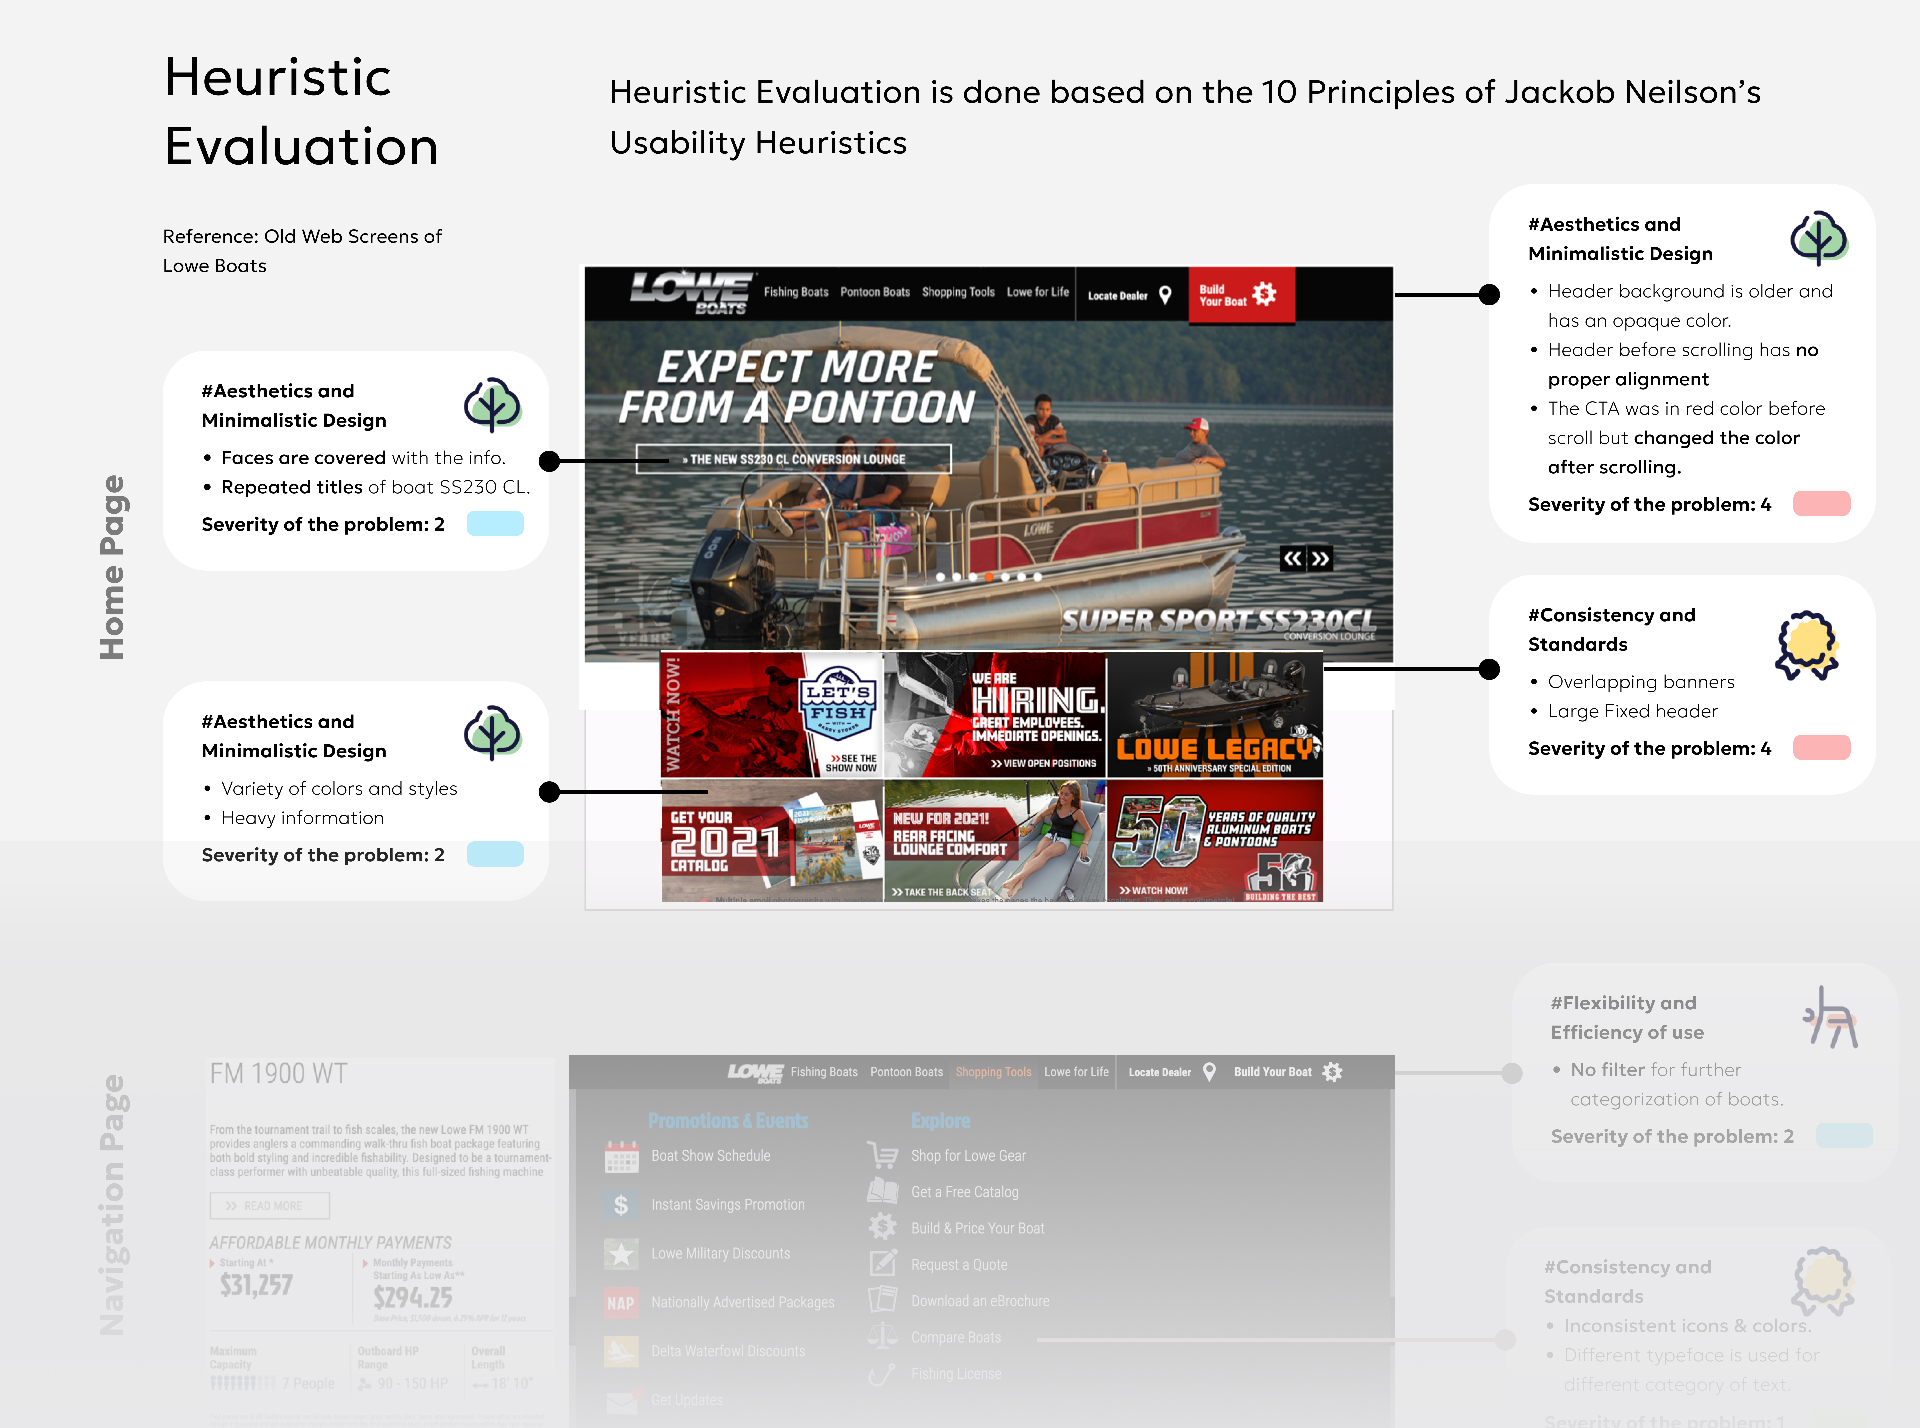The height and width of the screenshot is (1428, 1920).
Task: Click gear icon beside Build & Price Your Boat
Action: (883, 1227)
